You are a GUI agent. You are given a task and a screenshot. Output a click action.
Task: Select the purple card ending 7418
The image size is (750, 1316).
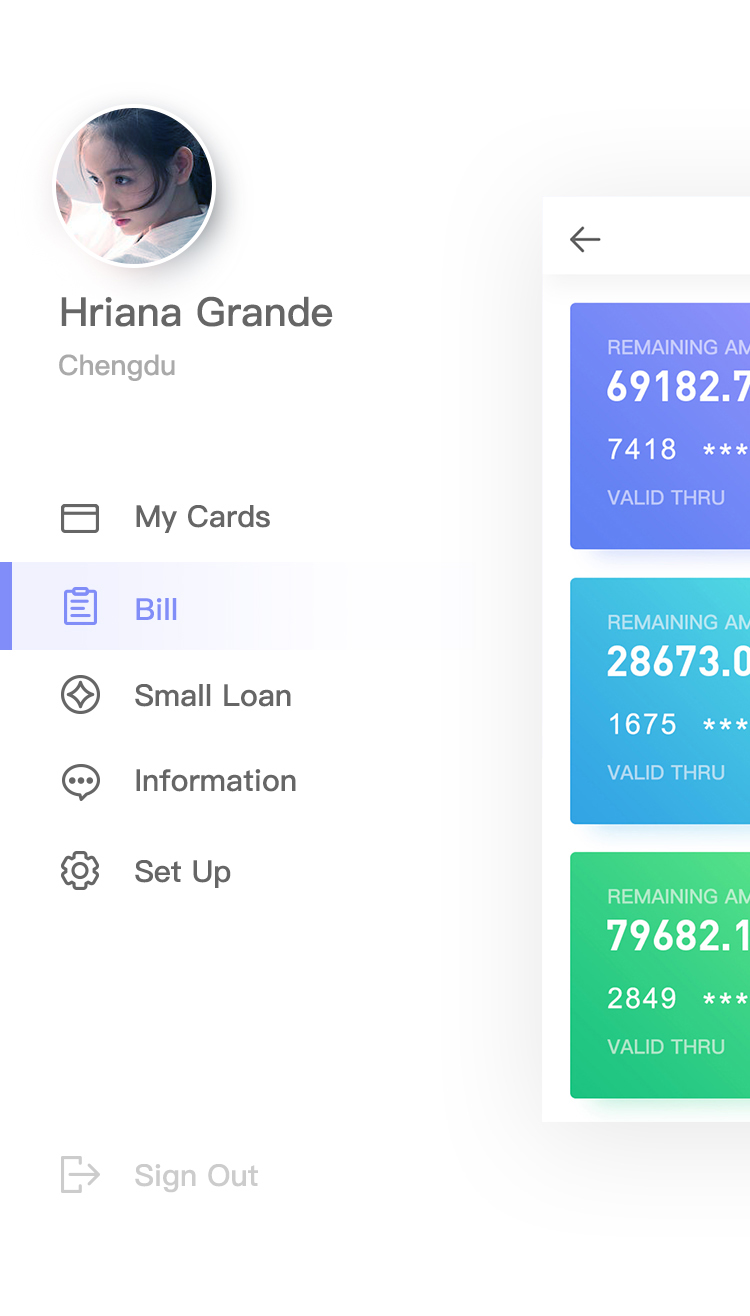(x=660, y=426)
